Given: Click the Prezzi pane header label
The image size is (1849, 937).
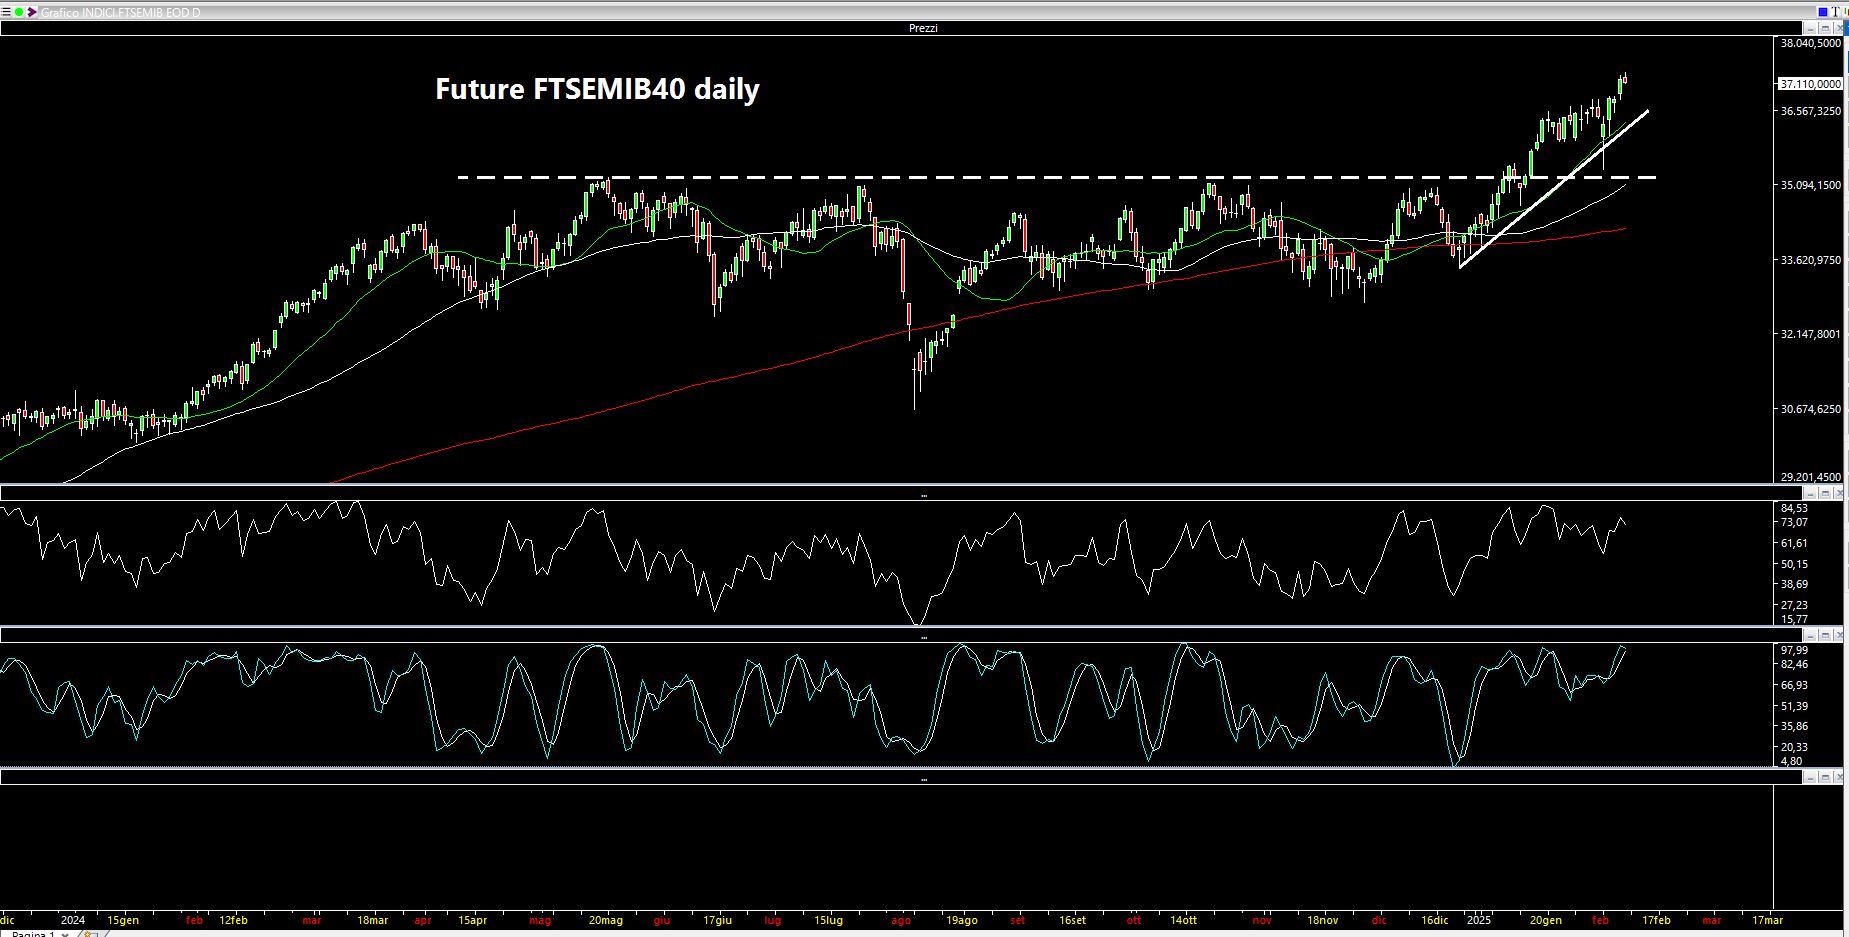Looking at the screenshot, I should tap(923, 28).
